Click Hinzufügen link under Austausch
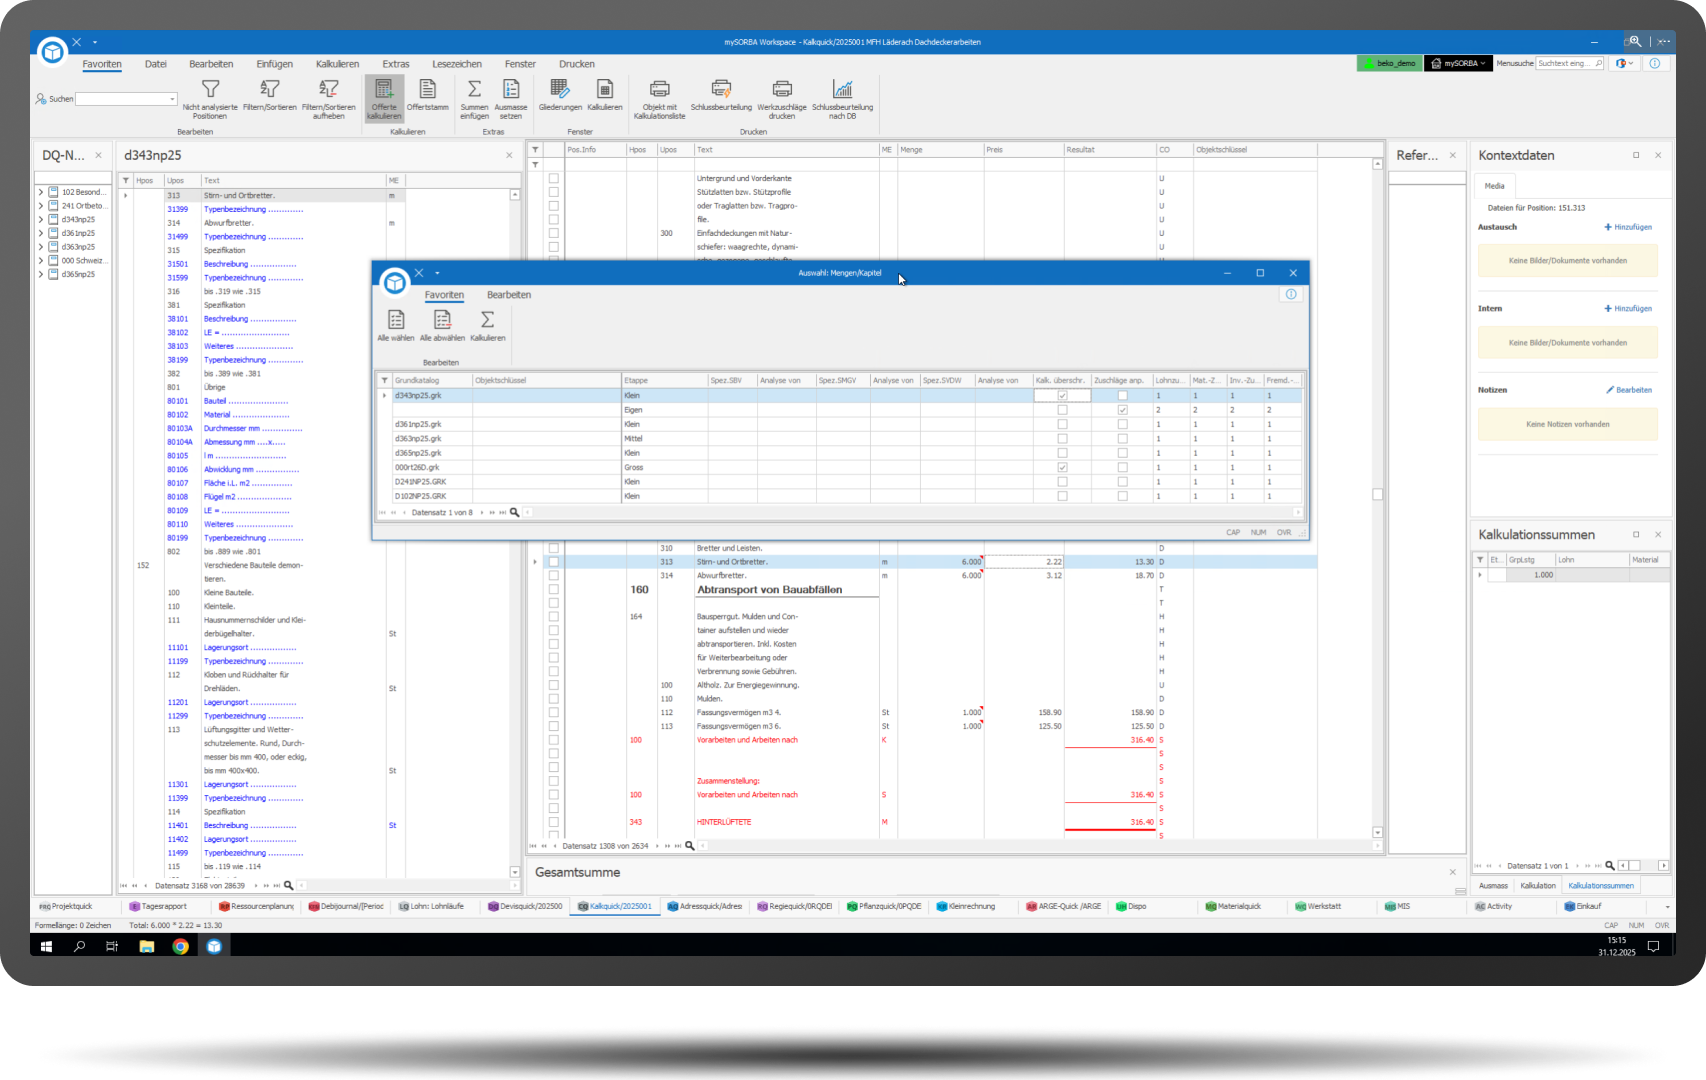The width and height of the screenshot is (1706, 1080). pos(1628,227)
